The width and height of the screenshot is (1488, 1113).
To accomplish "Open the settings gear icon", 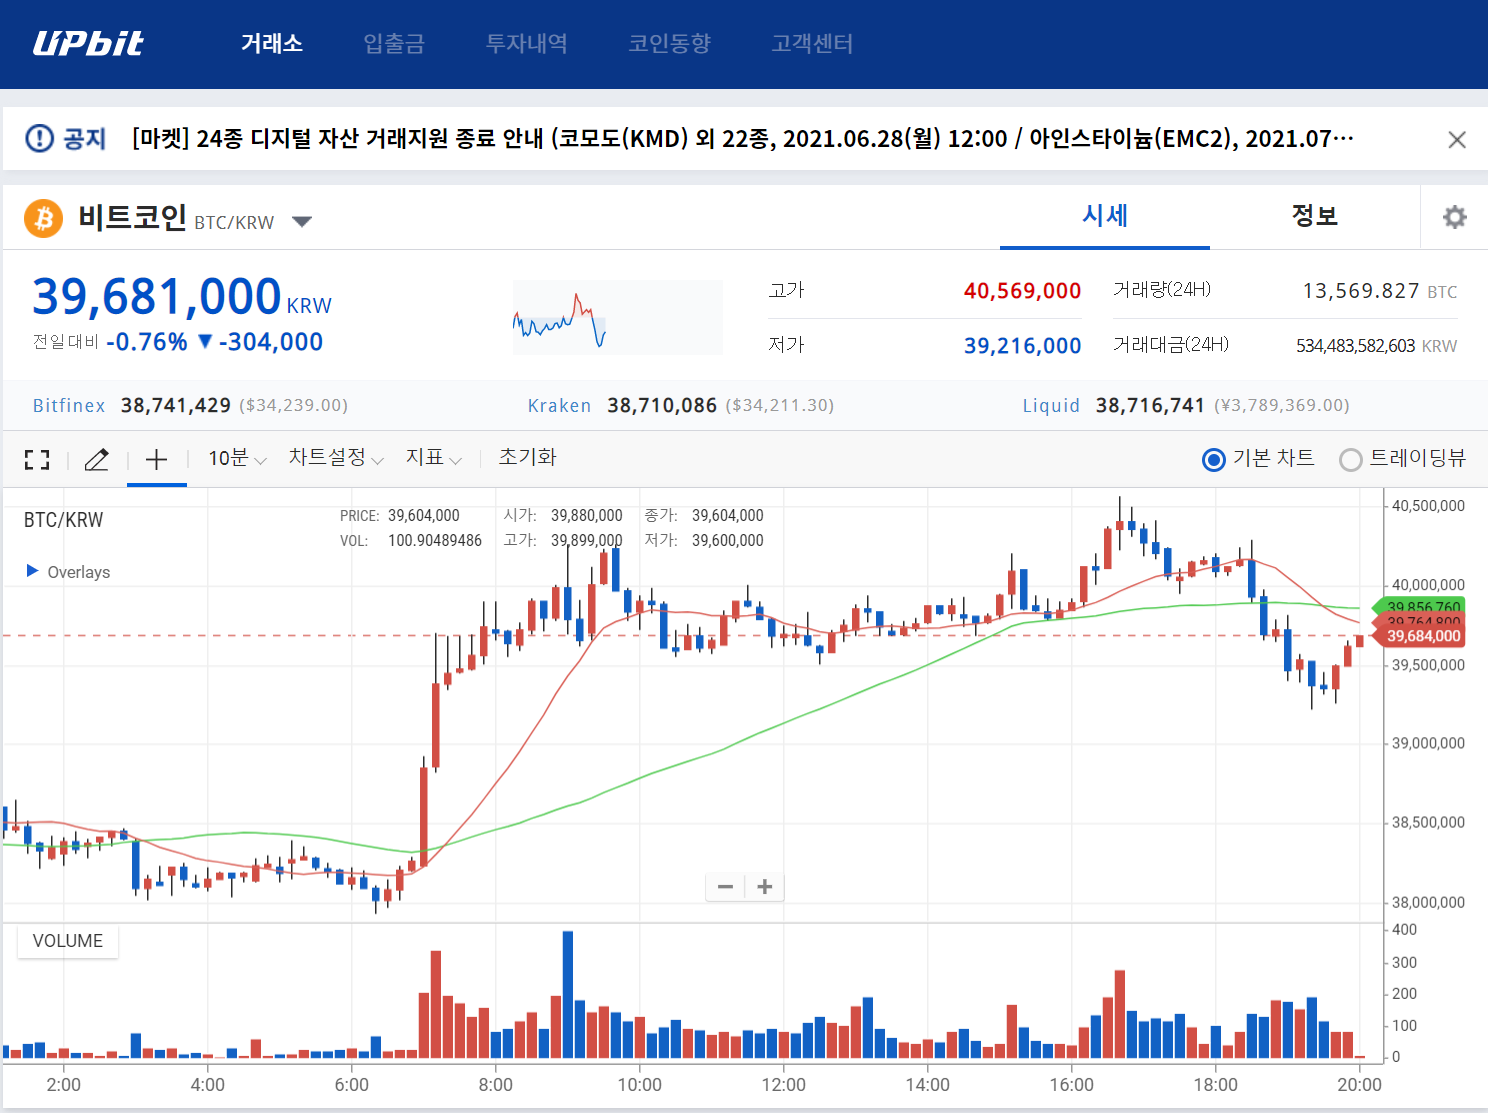I will point(1455,217).
